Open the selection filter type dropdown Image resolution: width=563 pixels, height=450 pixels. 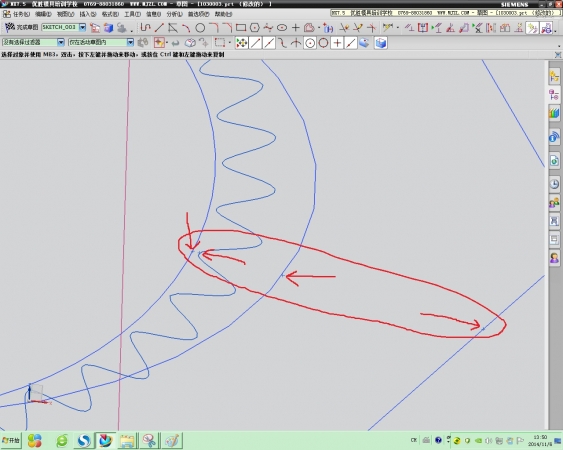(x=61, y=42)
